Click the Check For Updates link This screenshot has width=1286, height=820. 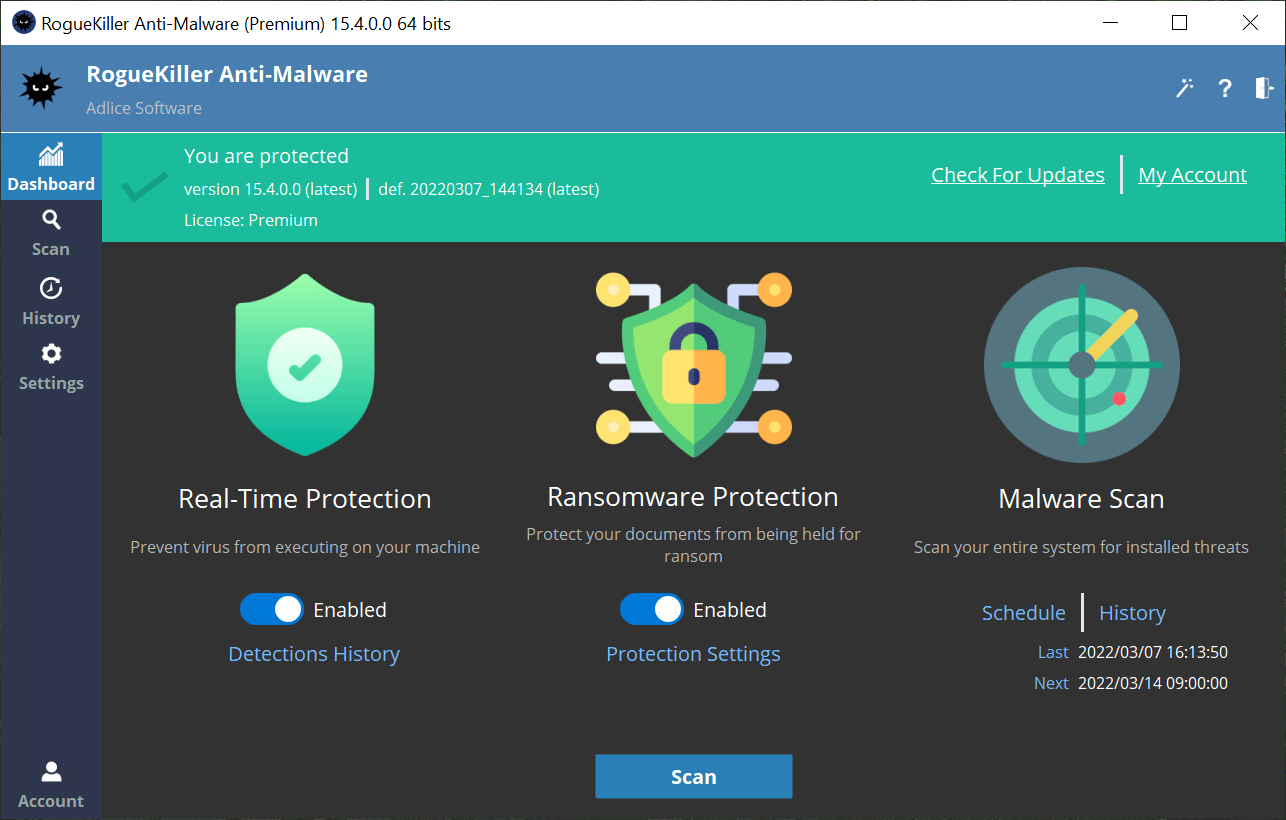click(1018, 175)
